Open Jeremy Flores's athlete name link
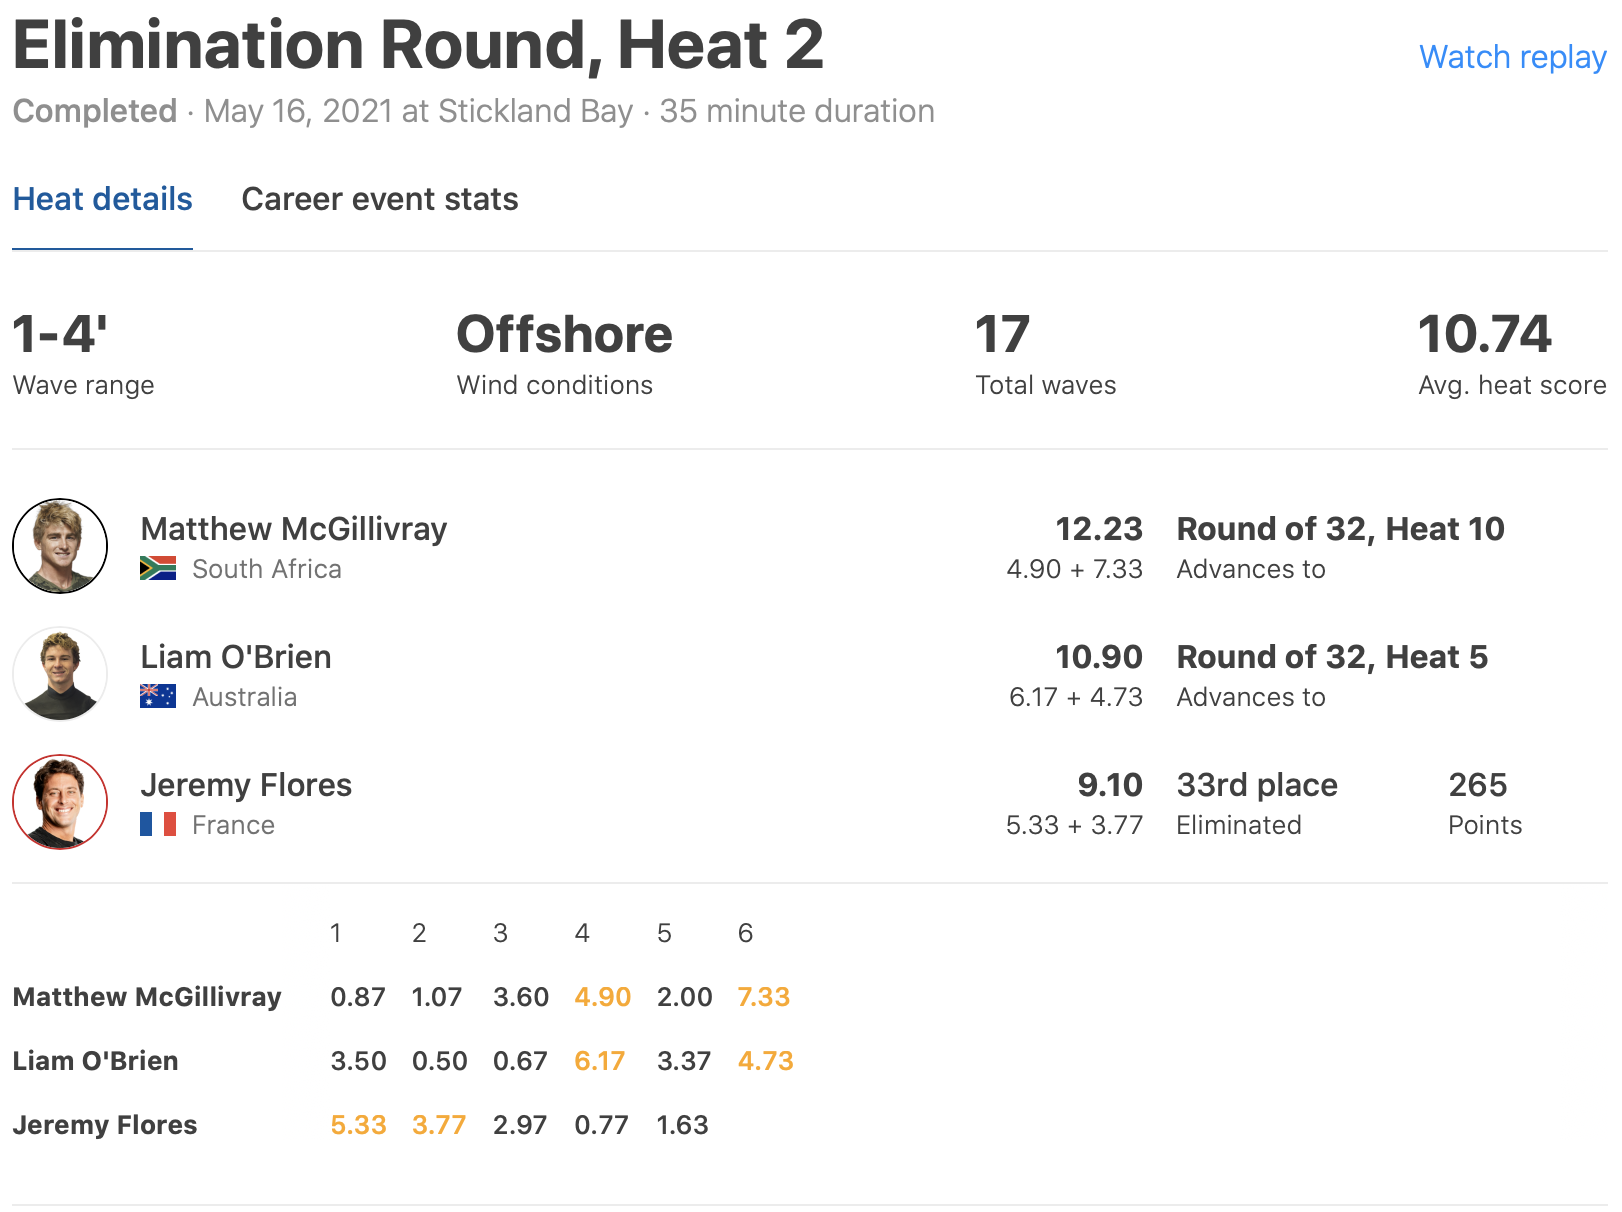Screen dimensions: 1622x1212 tap(246, 785)
